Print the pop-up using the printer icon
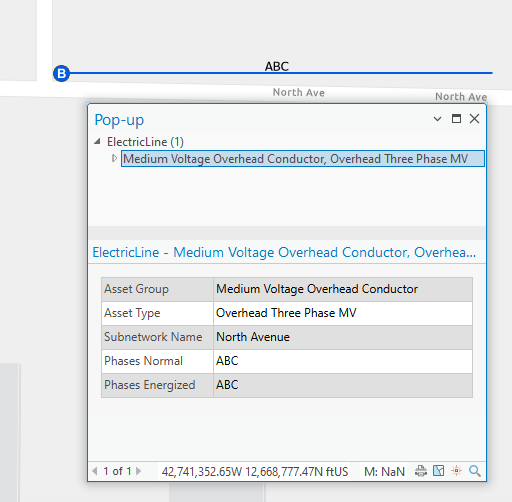Image resolution: width=512 pixels, height=502 pixels. (x=421, y=471)
